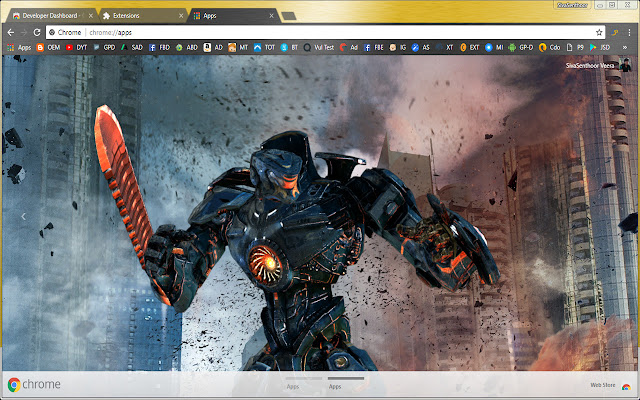Image resolution: width=640 pixels, height=400 pixels.
Task: Open the JSD Play Store bookmark
Action: [600, 47]
